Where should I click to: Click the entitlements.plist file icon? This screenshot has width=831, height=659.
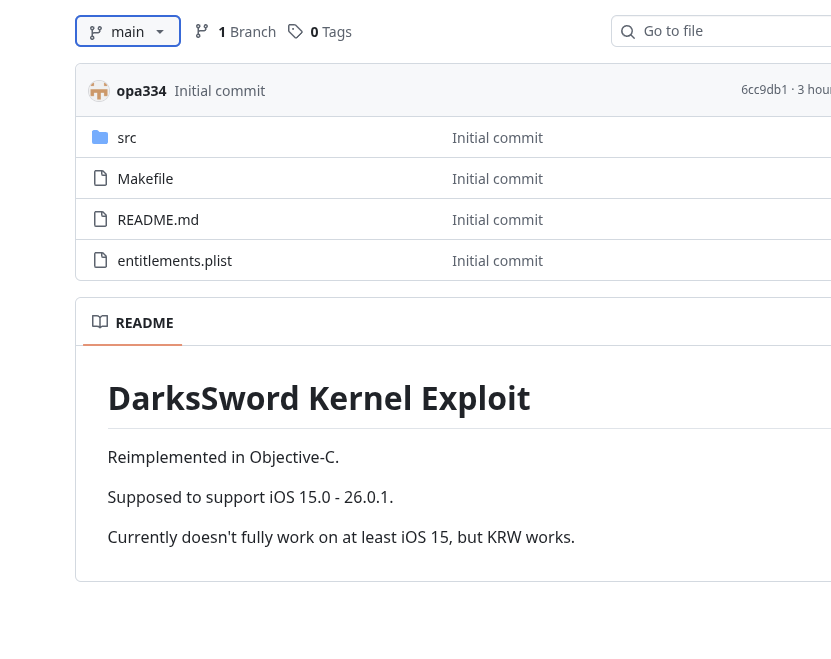click(100, 260)
